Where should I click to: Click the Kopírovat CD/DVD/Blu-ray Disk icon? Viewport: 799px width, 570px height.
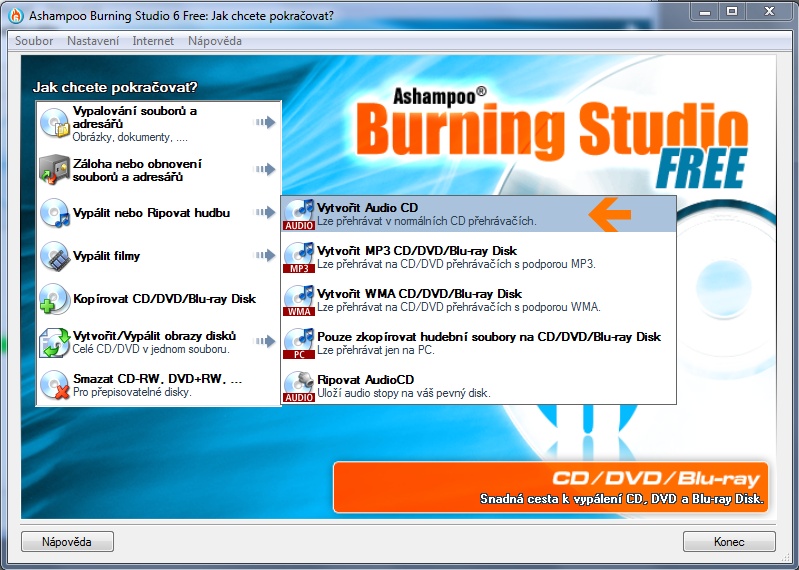54,299
